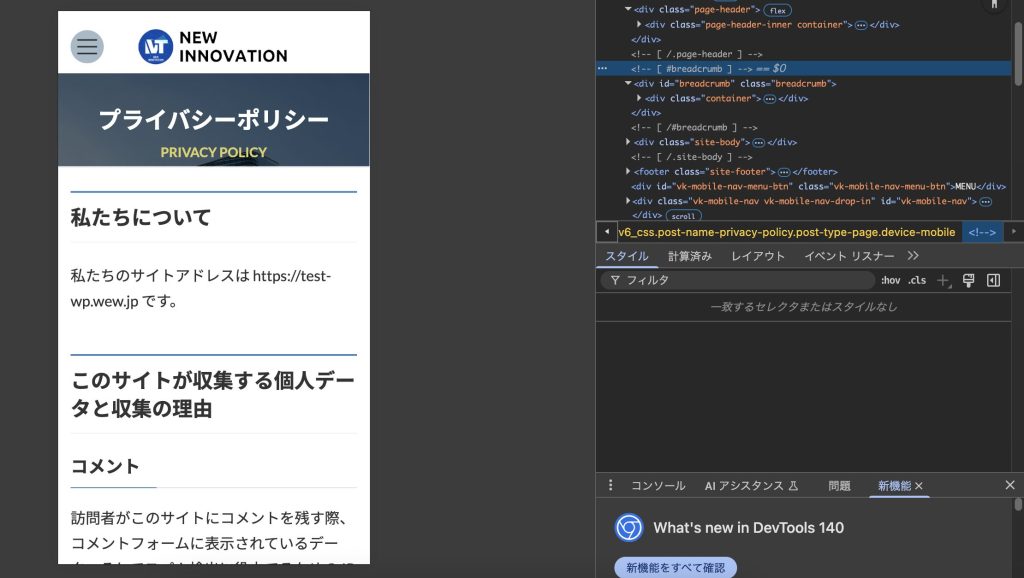Open the element rendering emulation paintbrush icon
1024x578 pixels.
[968, 281]
